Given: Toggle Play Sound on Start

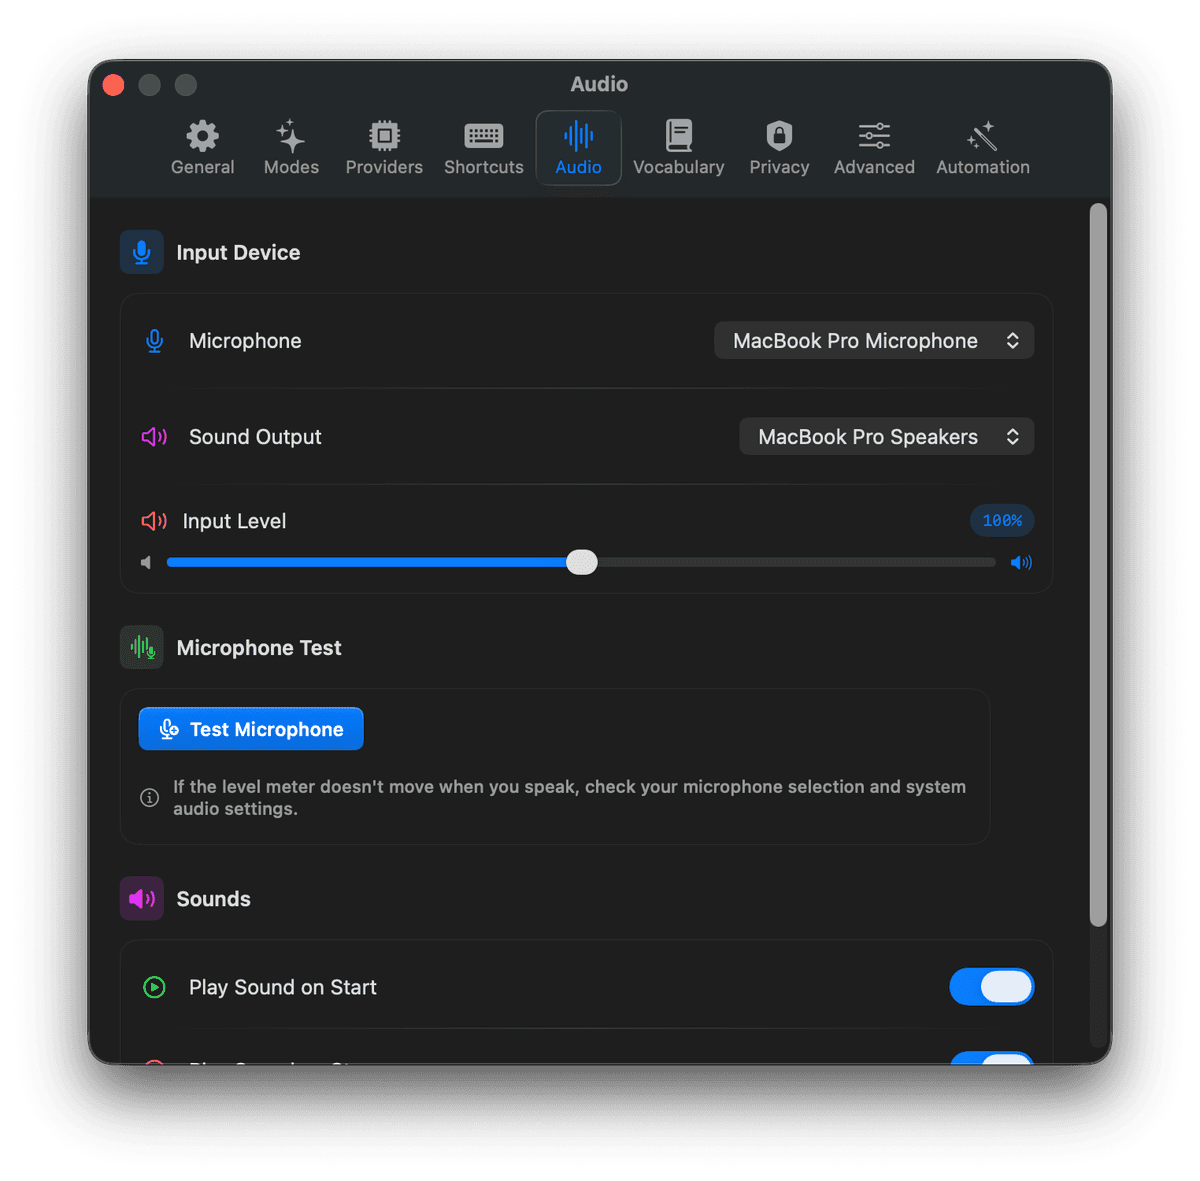Looking at the screenshot, I should [x=991, y=987].
